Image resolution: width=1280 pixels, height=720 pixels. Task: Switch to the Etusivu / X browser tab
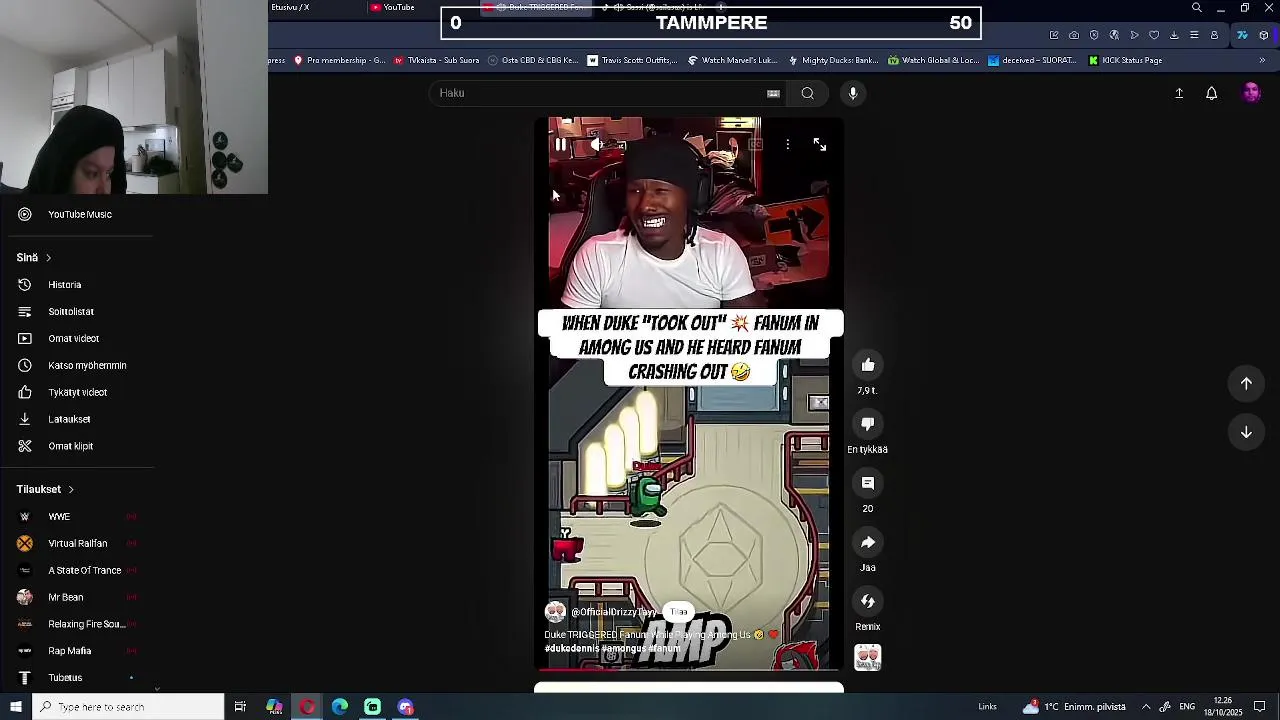[x=290, y=7]
